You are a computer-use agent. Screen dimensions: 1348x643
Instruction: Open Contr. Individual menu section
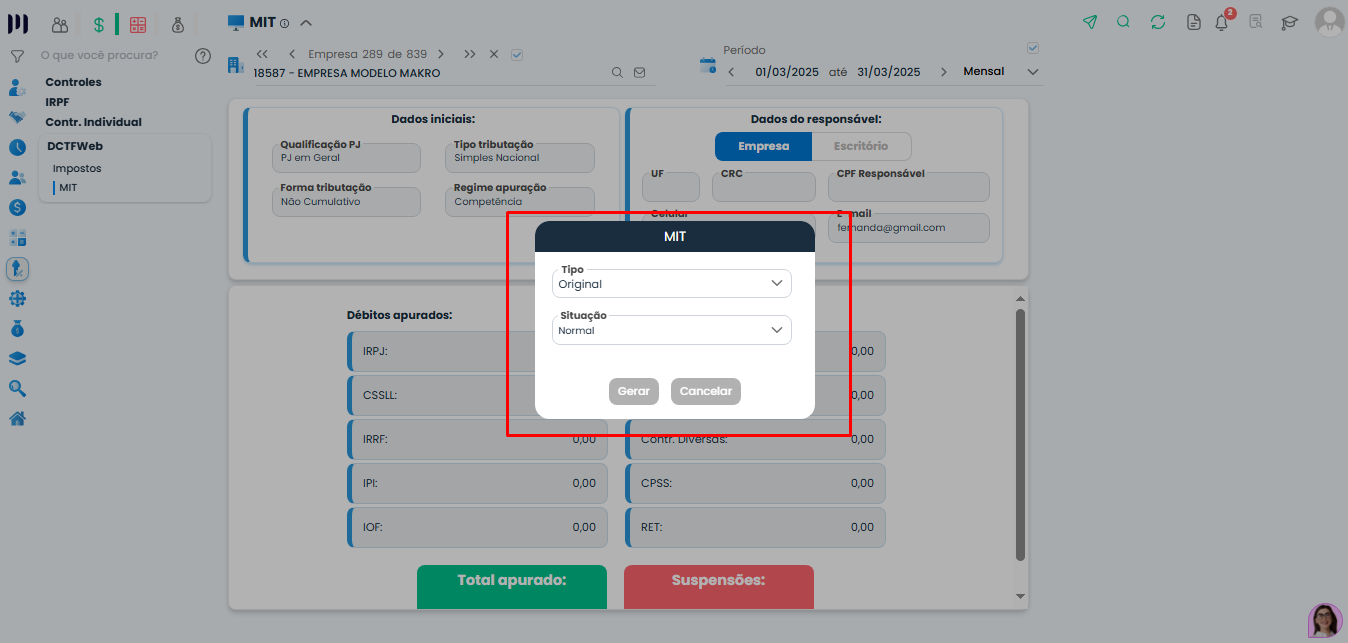(93, 122)
